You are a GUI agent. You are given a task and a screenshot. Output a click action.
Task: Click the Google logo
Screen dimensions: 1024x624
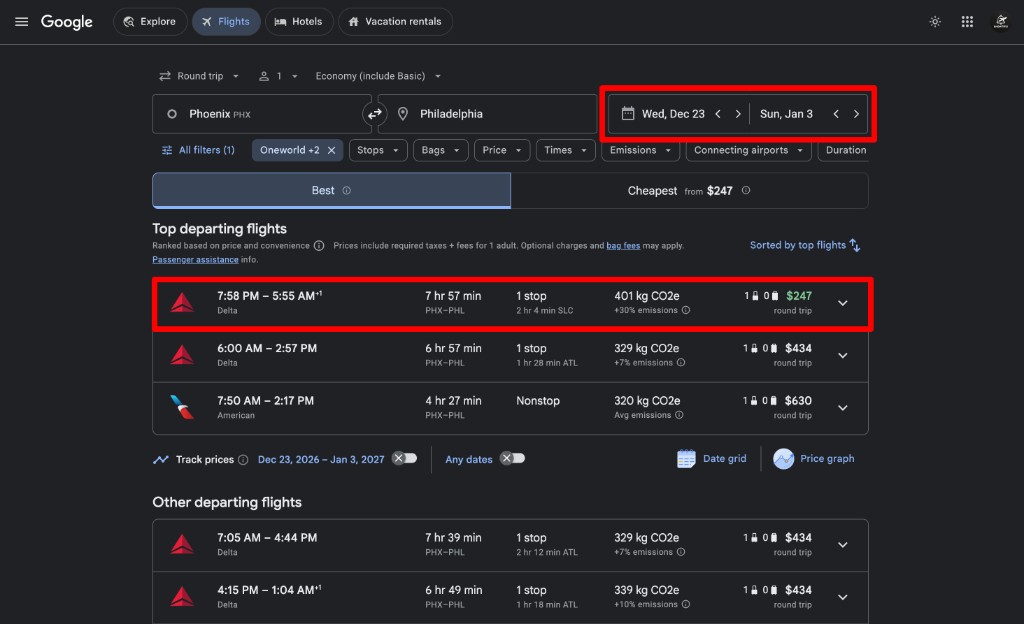point(67,22)
